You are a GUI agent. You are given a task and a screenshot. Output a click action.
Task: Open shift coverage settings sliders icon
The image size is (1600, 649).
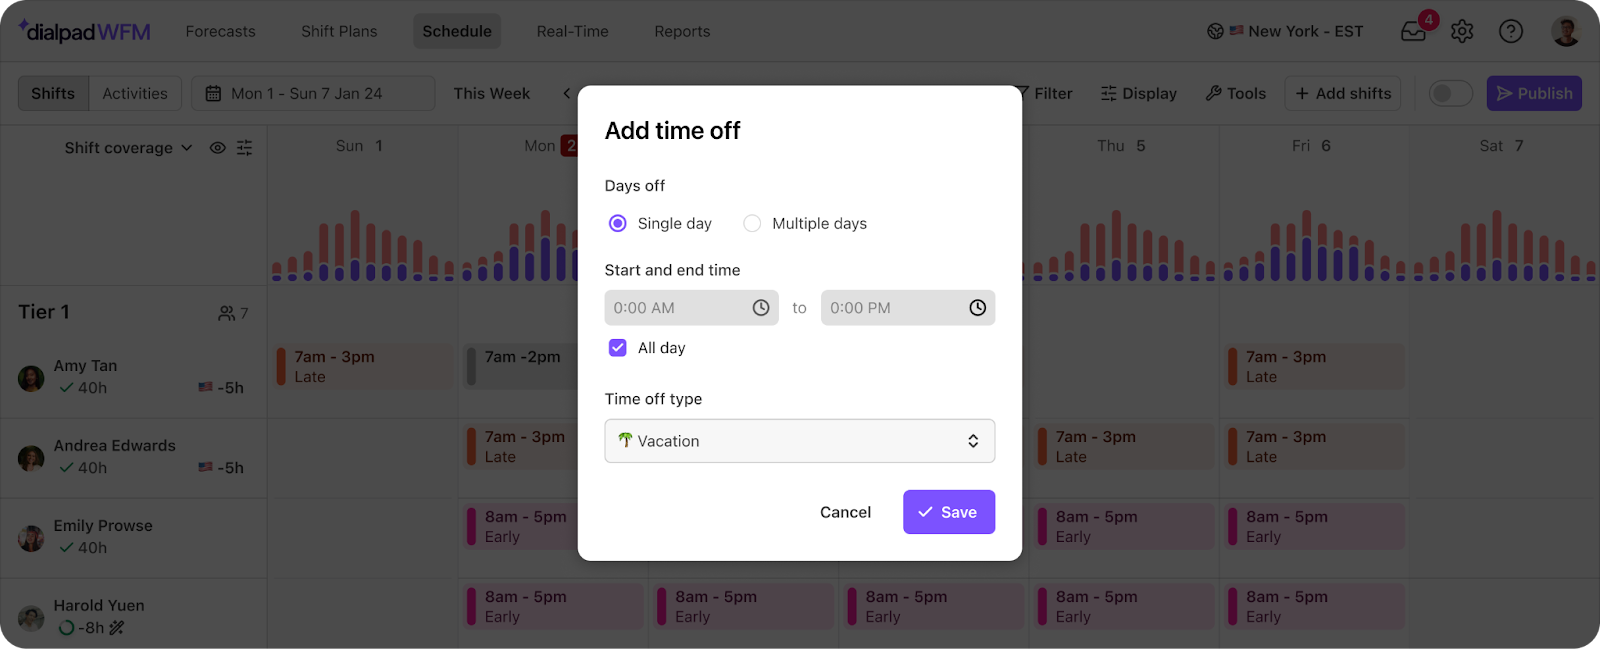244,148
